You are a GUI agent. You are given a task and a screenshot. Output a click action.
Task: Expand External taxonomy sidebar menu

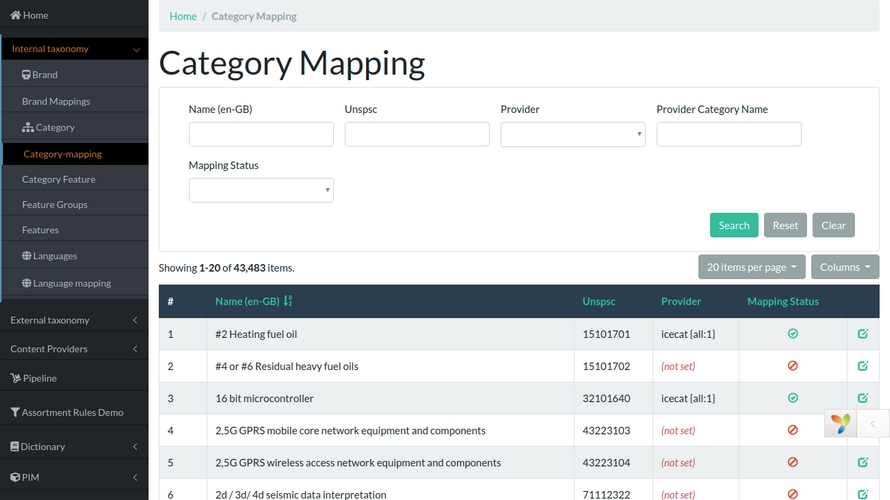click(x=74, y=320)
